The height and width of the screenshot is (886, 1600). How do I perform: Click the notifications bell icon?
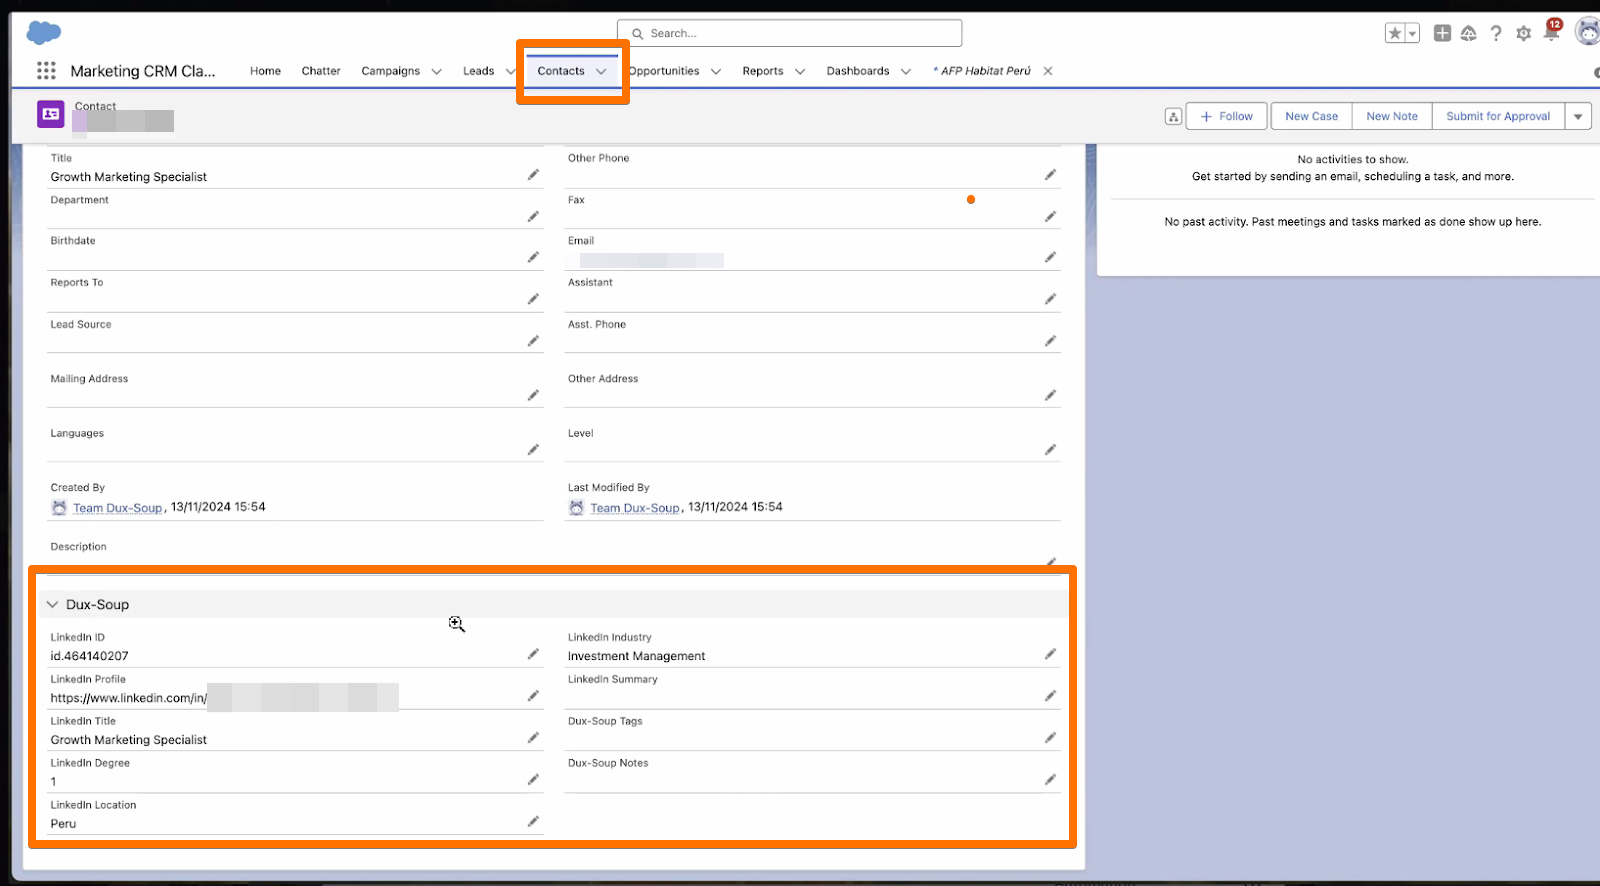pyautogui.click(x=1551, y=33)
